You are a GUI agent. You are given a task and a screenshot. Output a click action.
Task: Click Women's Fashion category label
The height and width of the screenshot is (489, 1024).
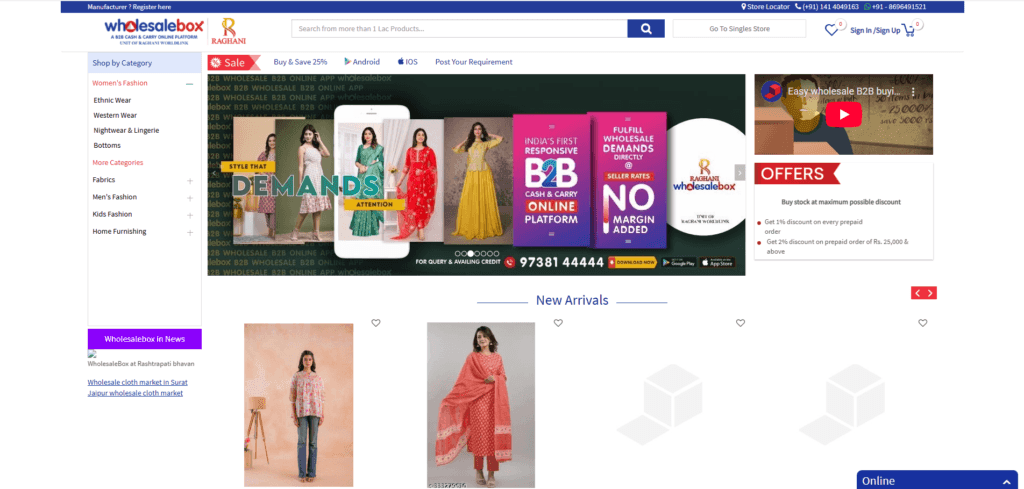[120, 83]
